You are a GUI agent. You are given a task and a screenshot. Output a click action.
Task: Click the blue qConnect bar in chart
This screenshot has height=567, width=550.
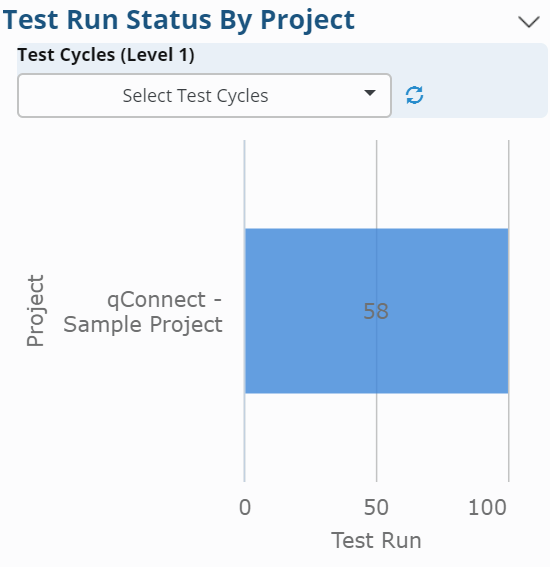coord(377,311)
